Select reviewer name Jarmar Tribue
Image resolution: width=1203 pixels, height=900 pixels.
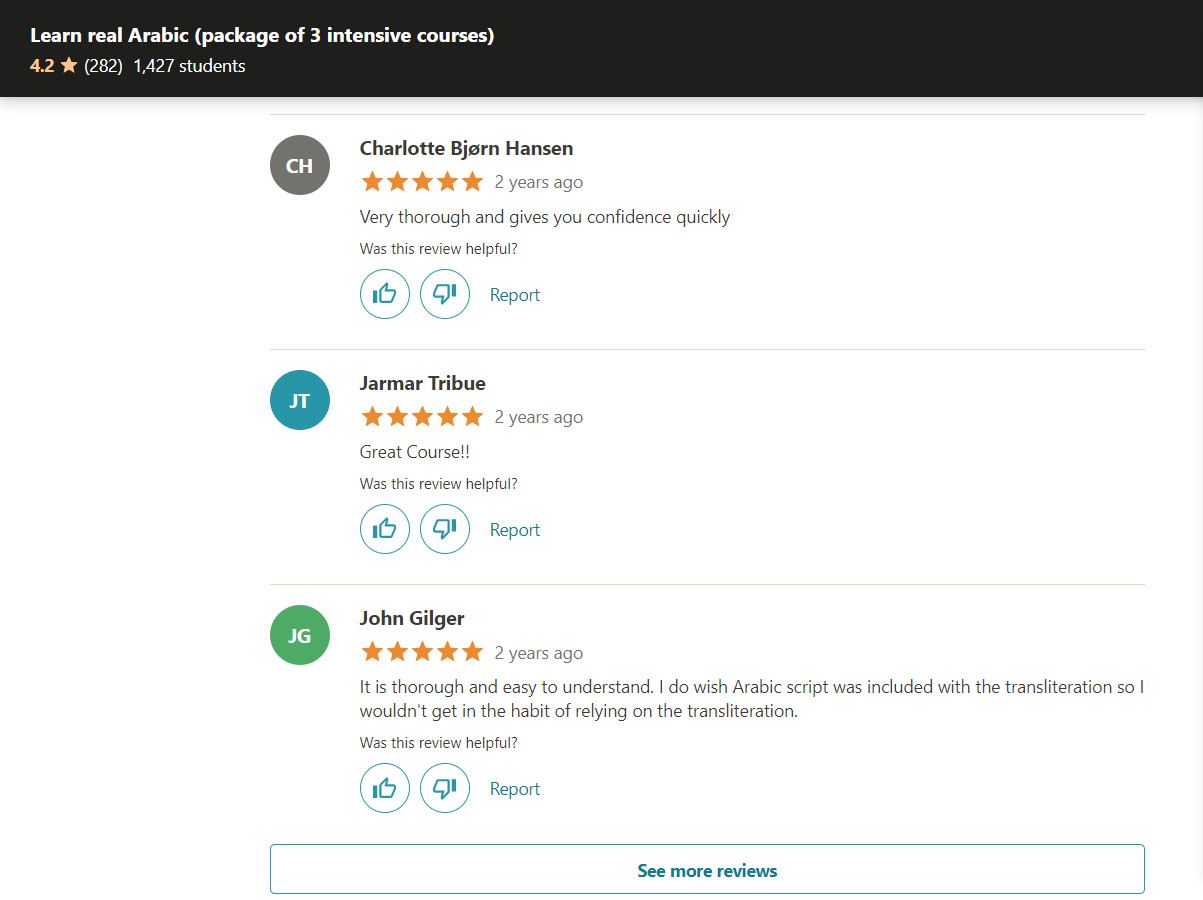pyautogui.click(x=423, y=383)
